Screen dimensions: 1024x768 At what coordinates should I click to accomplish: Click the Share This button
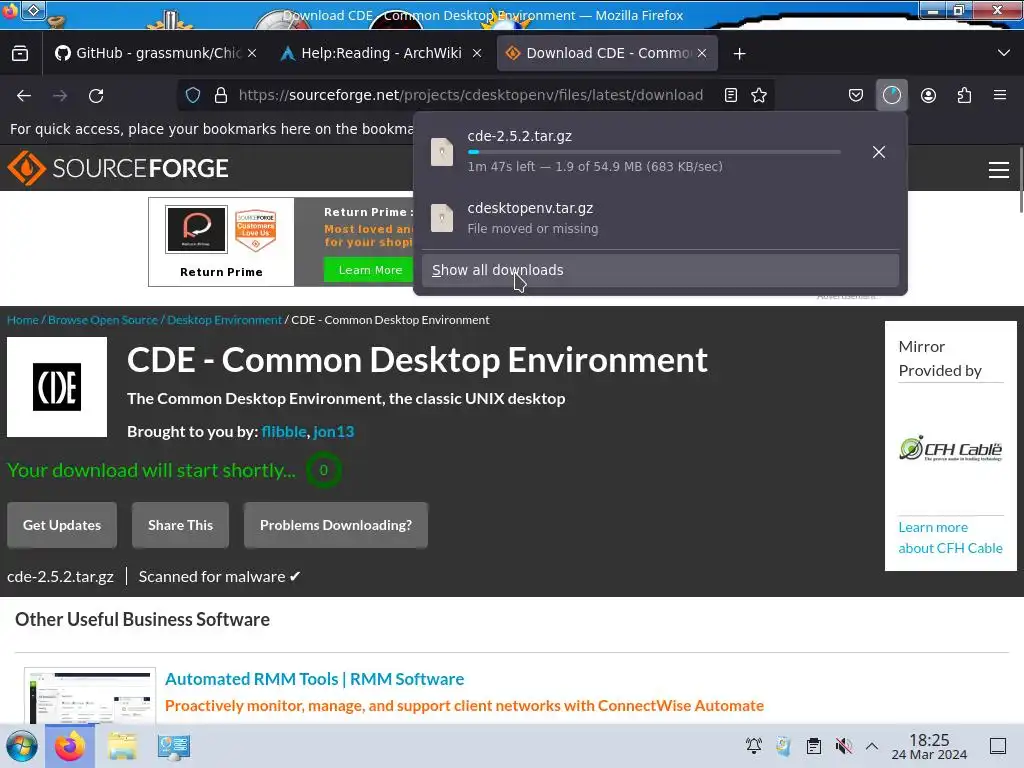(180, 525)
